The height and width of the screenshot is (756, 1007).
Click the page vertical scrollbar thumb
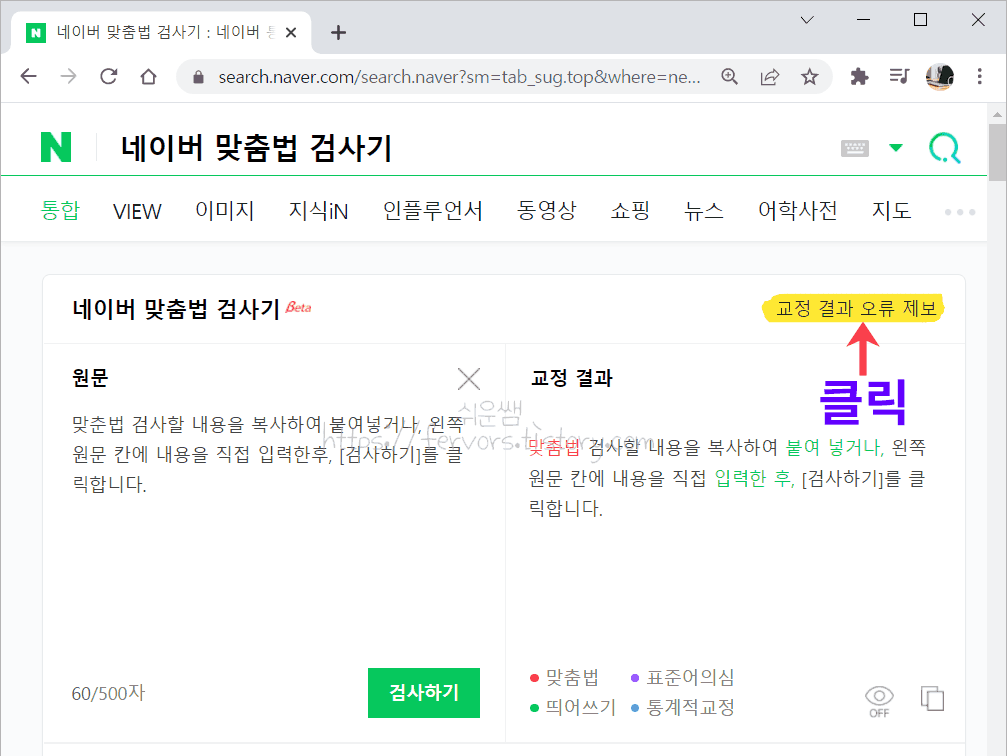[x=997, y=153]
